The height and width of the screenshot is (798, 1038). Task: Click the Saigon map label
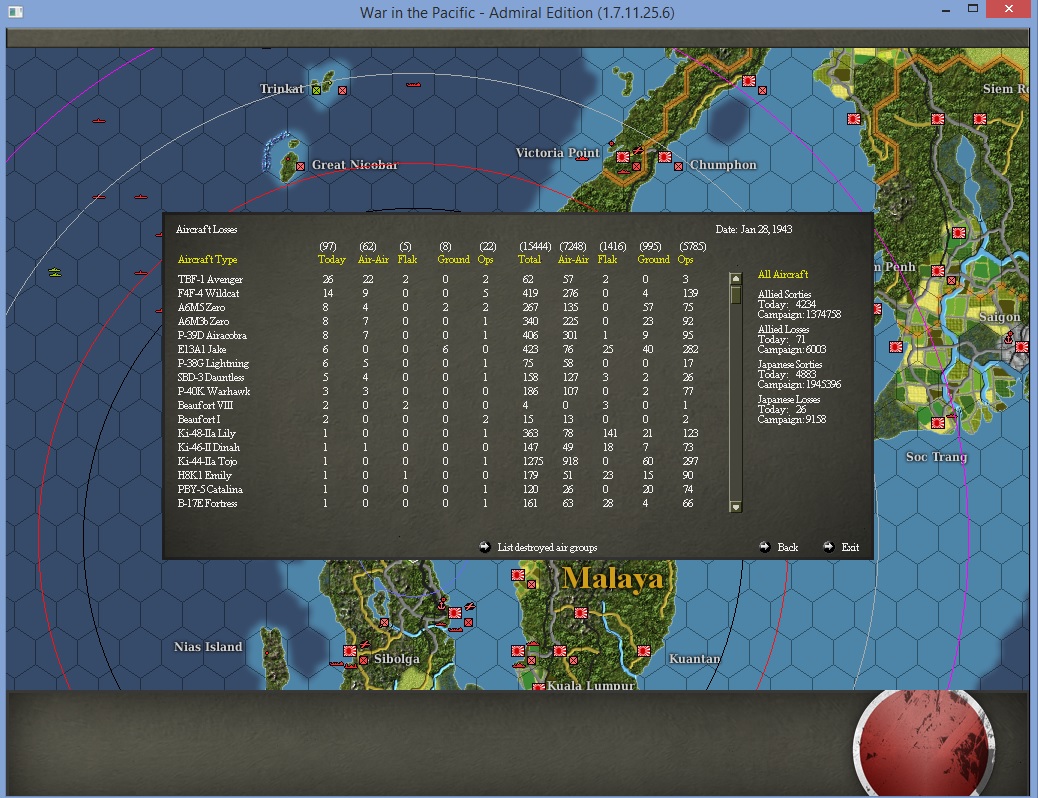pos(1000,317)
